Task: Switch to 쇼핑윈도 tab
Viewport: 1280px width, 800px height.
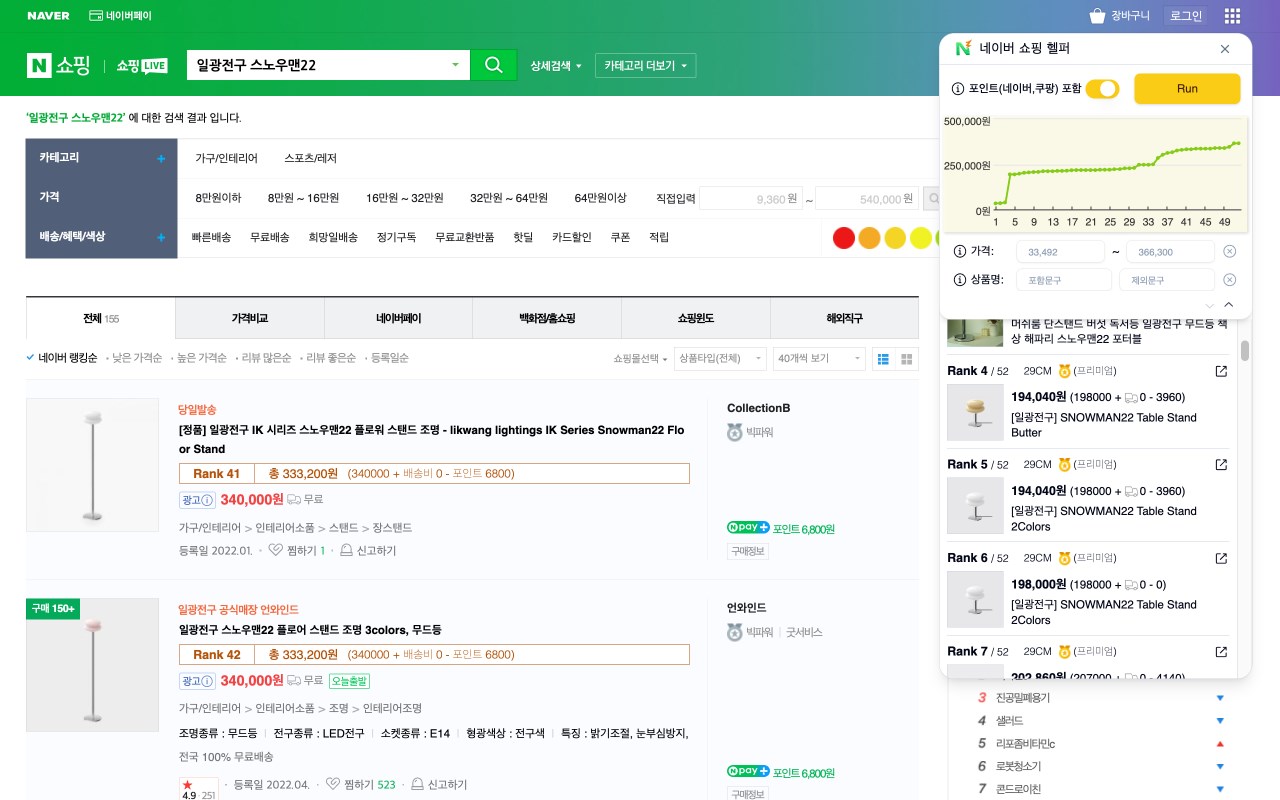Action: (x=696, y=318)
